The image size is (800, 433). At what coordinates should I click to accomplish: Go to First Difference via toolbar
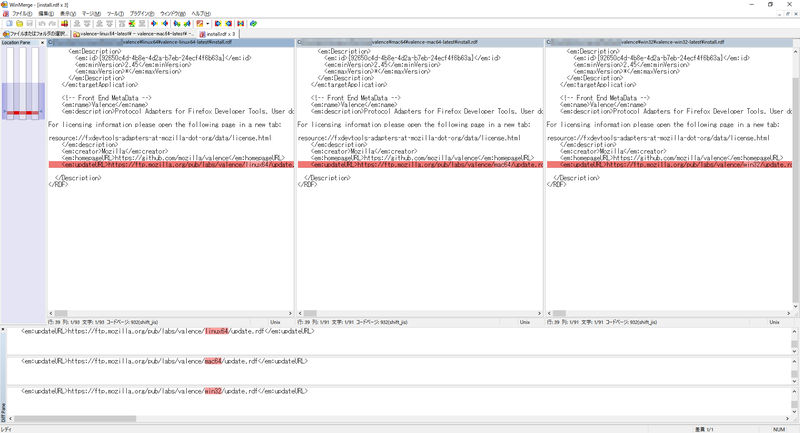[121, 23]
